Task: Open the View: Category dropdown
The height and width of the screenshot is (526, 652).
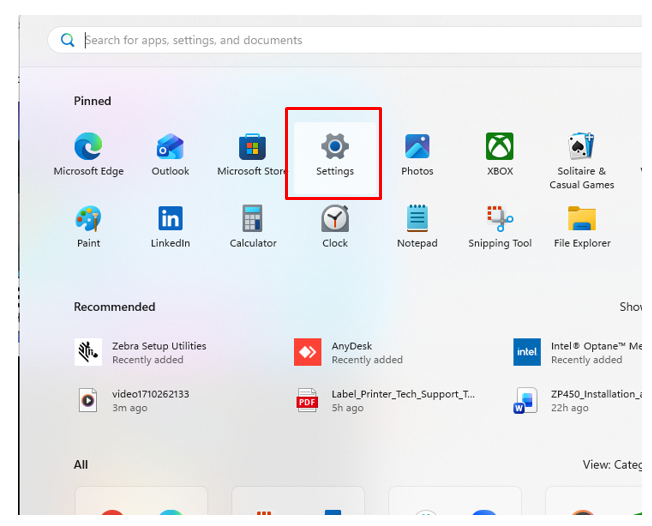Action: coord(612,464)
